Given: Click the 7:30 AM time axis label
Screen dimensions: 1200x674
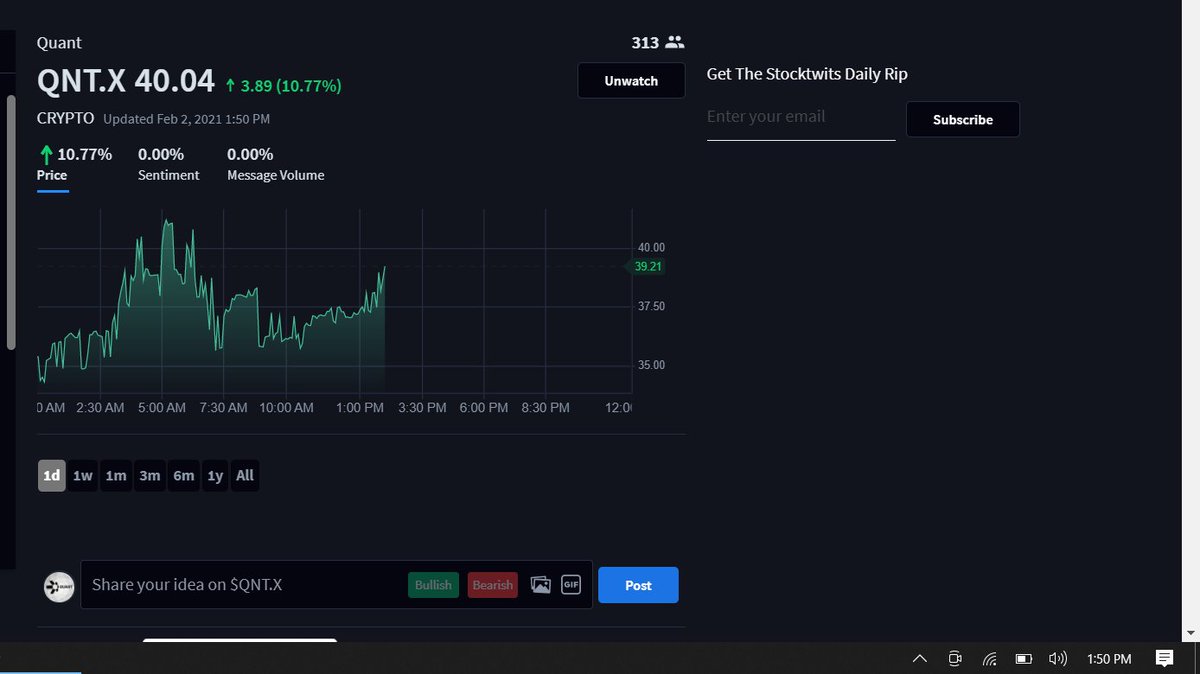Looking at the screenshot, I should [224, 408].
